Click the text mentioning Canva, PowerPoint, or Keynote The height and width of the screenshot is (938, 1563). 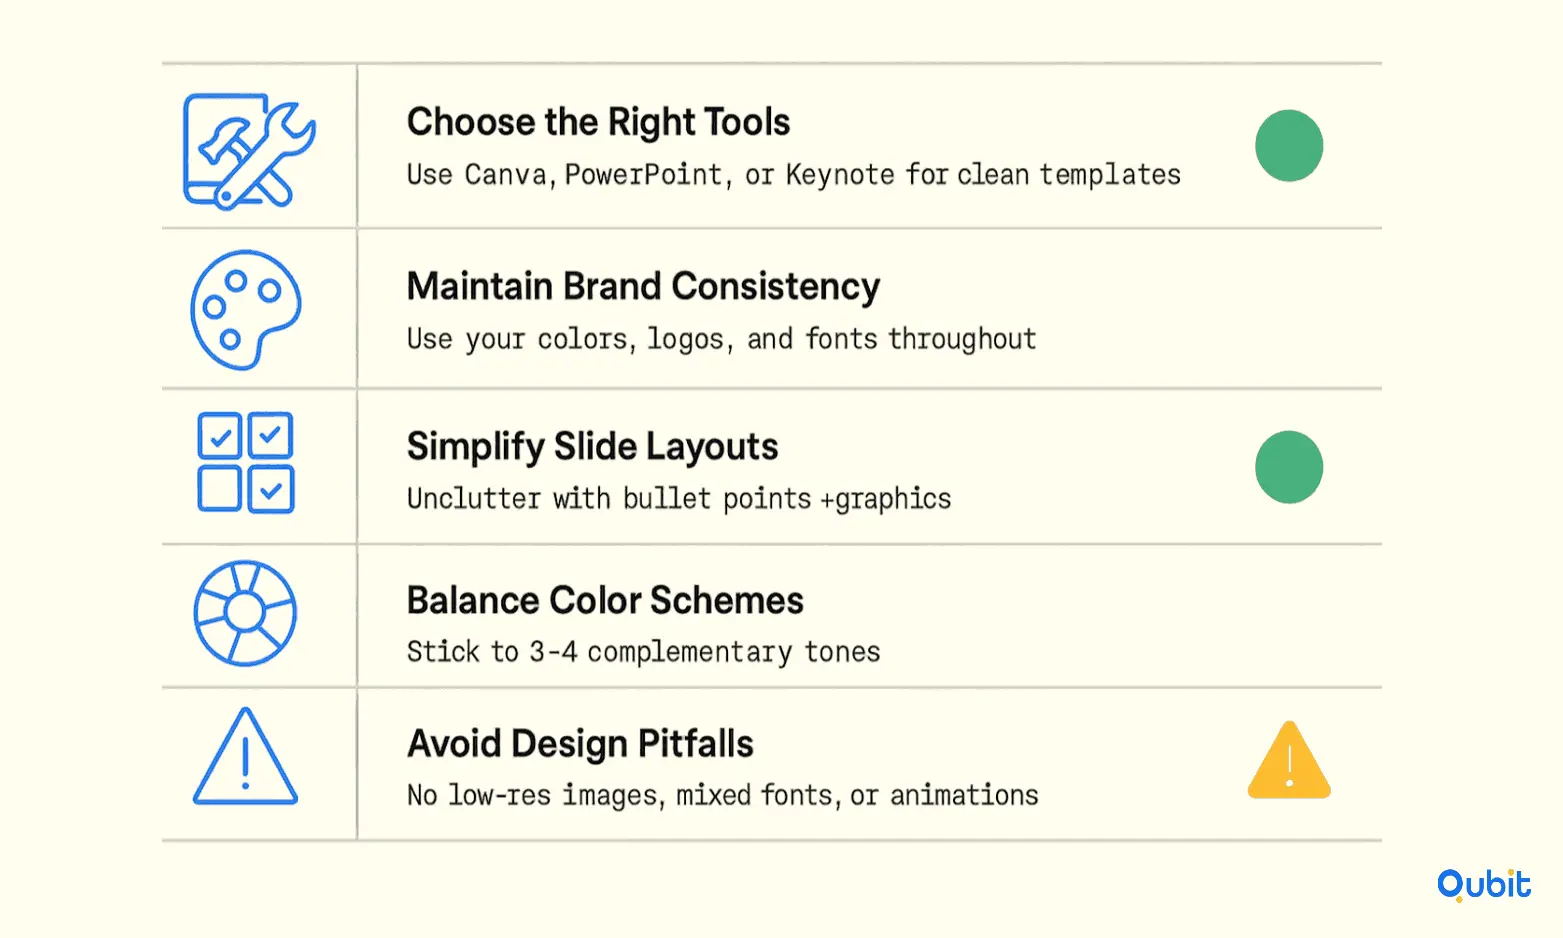[x=793, y=175]
